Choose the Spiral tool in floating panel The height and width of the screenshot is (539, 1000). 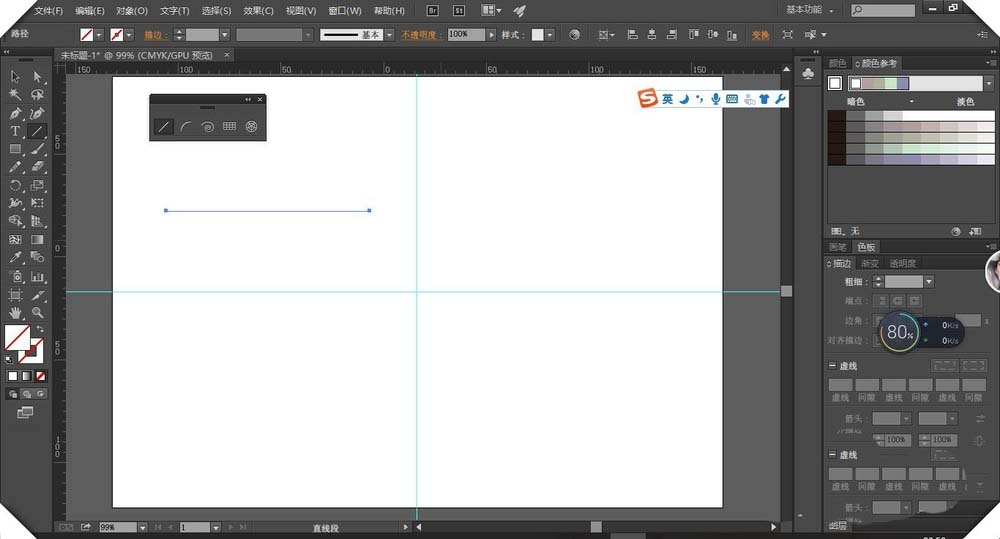207,127
